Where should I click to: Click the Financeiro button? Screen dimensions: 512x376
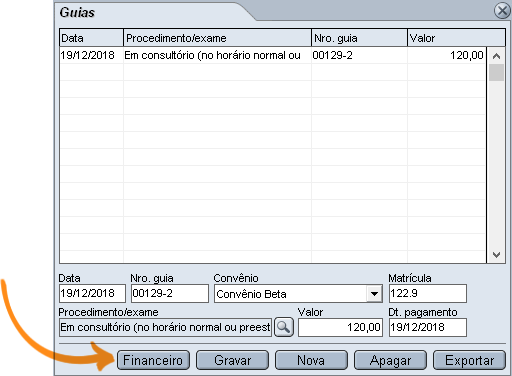tap(153, 360)
